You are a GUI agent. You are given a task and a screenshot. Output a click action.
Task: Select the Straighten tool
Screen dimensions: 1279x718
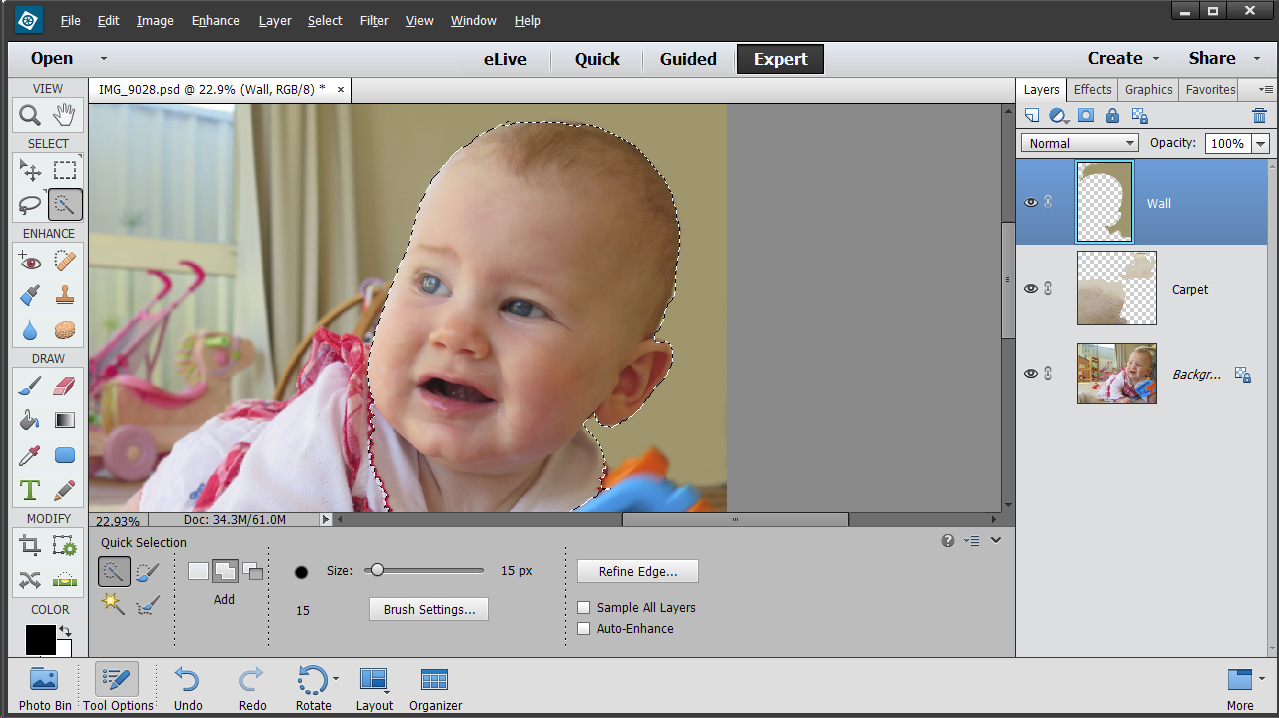(x=65, y=580)
